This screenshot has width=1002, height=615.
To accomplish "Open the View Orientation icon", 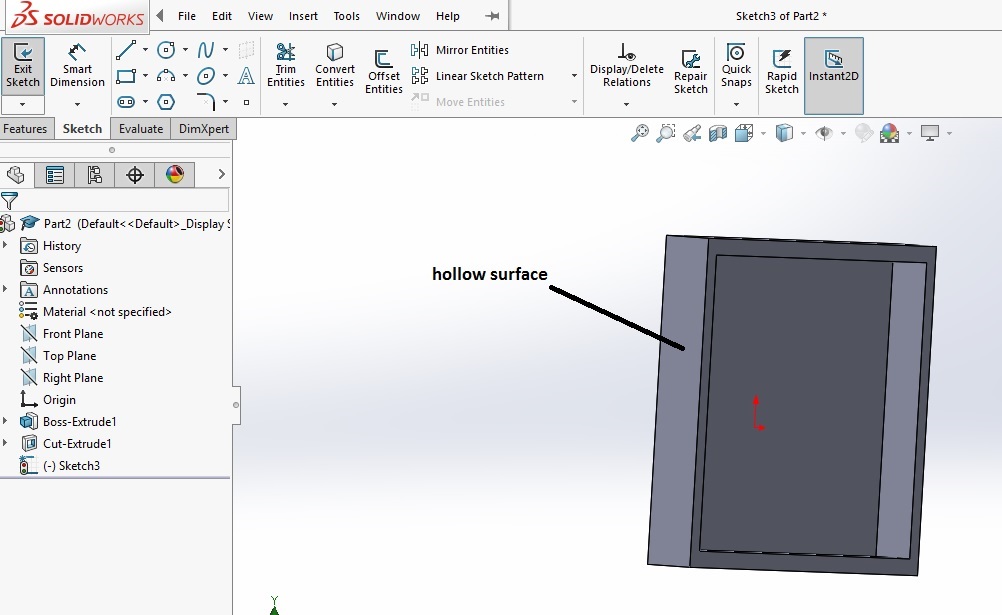I will click(744, 133).
